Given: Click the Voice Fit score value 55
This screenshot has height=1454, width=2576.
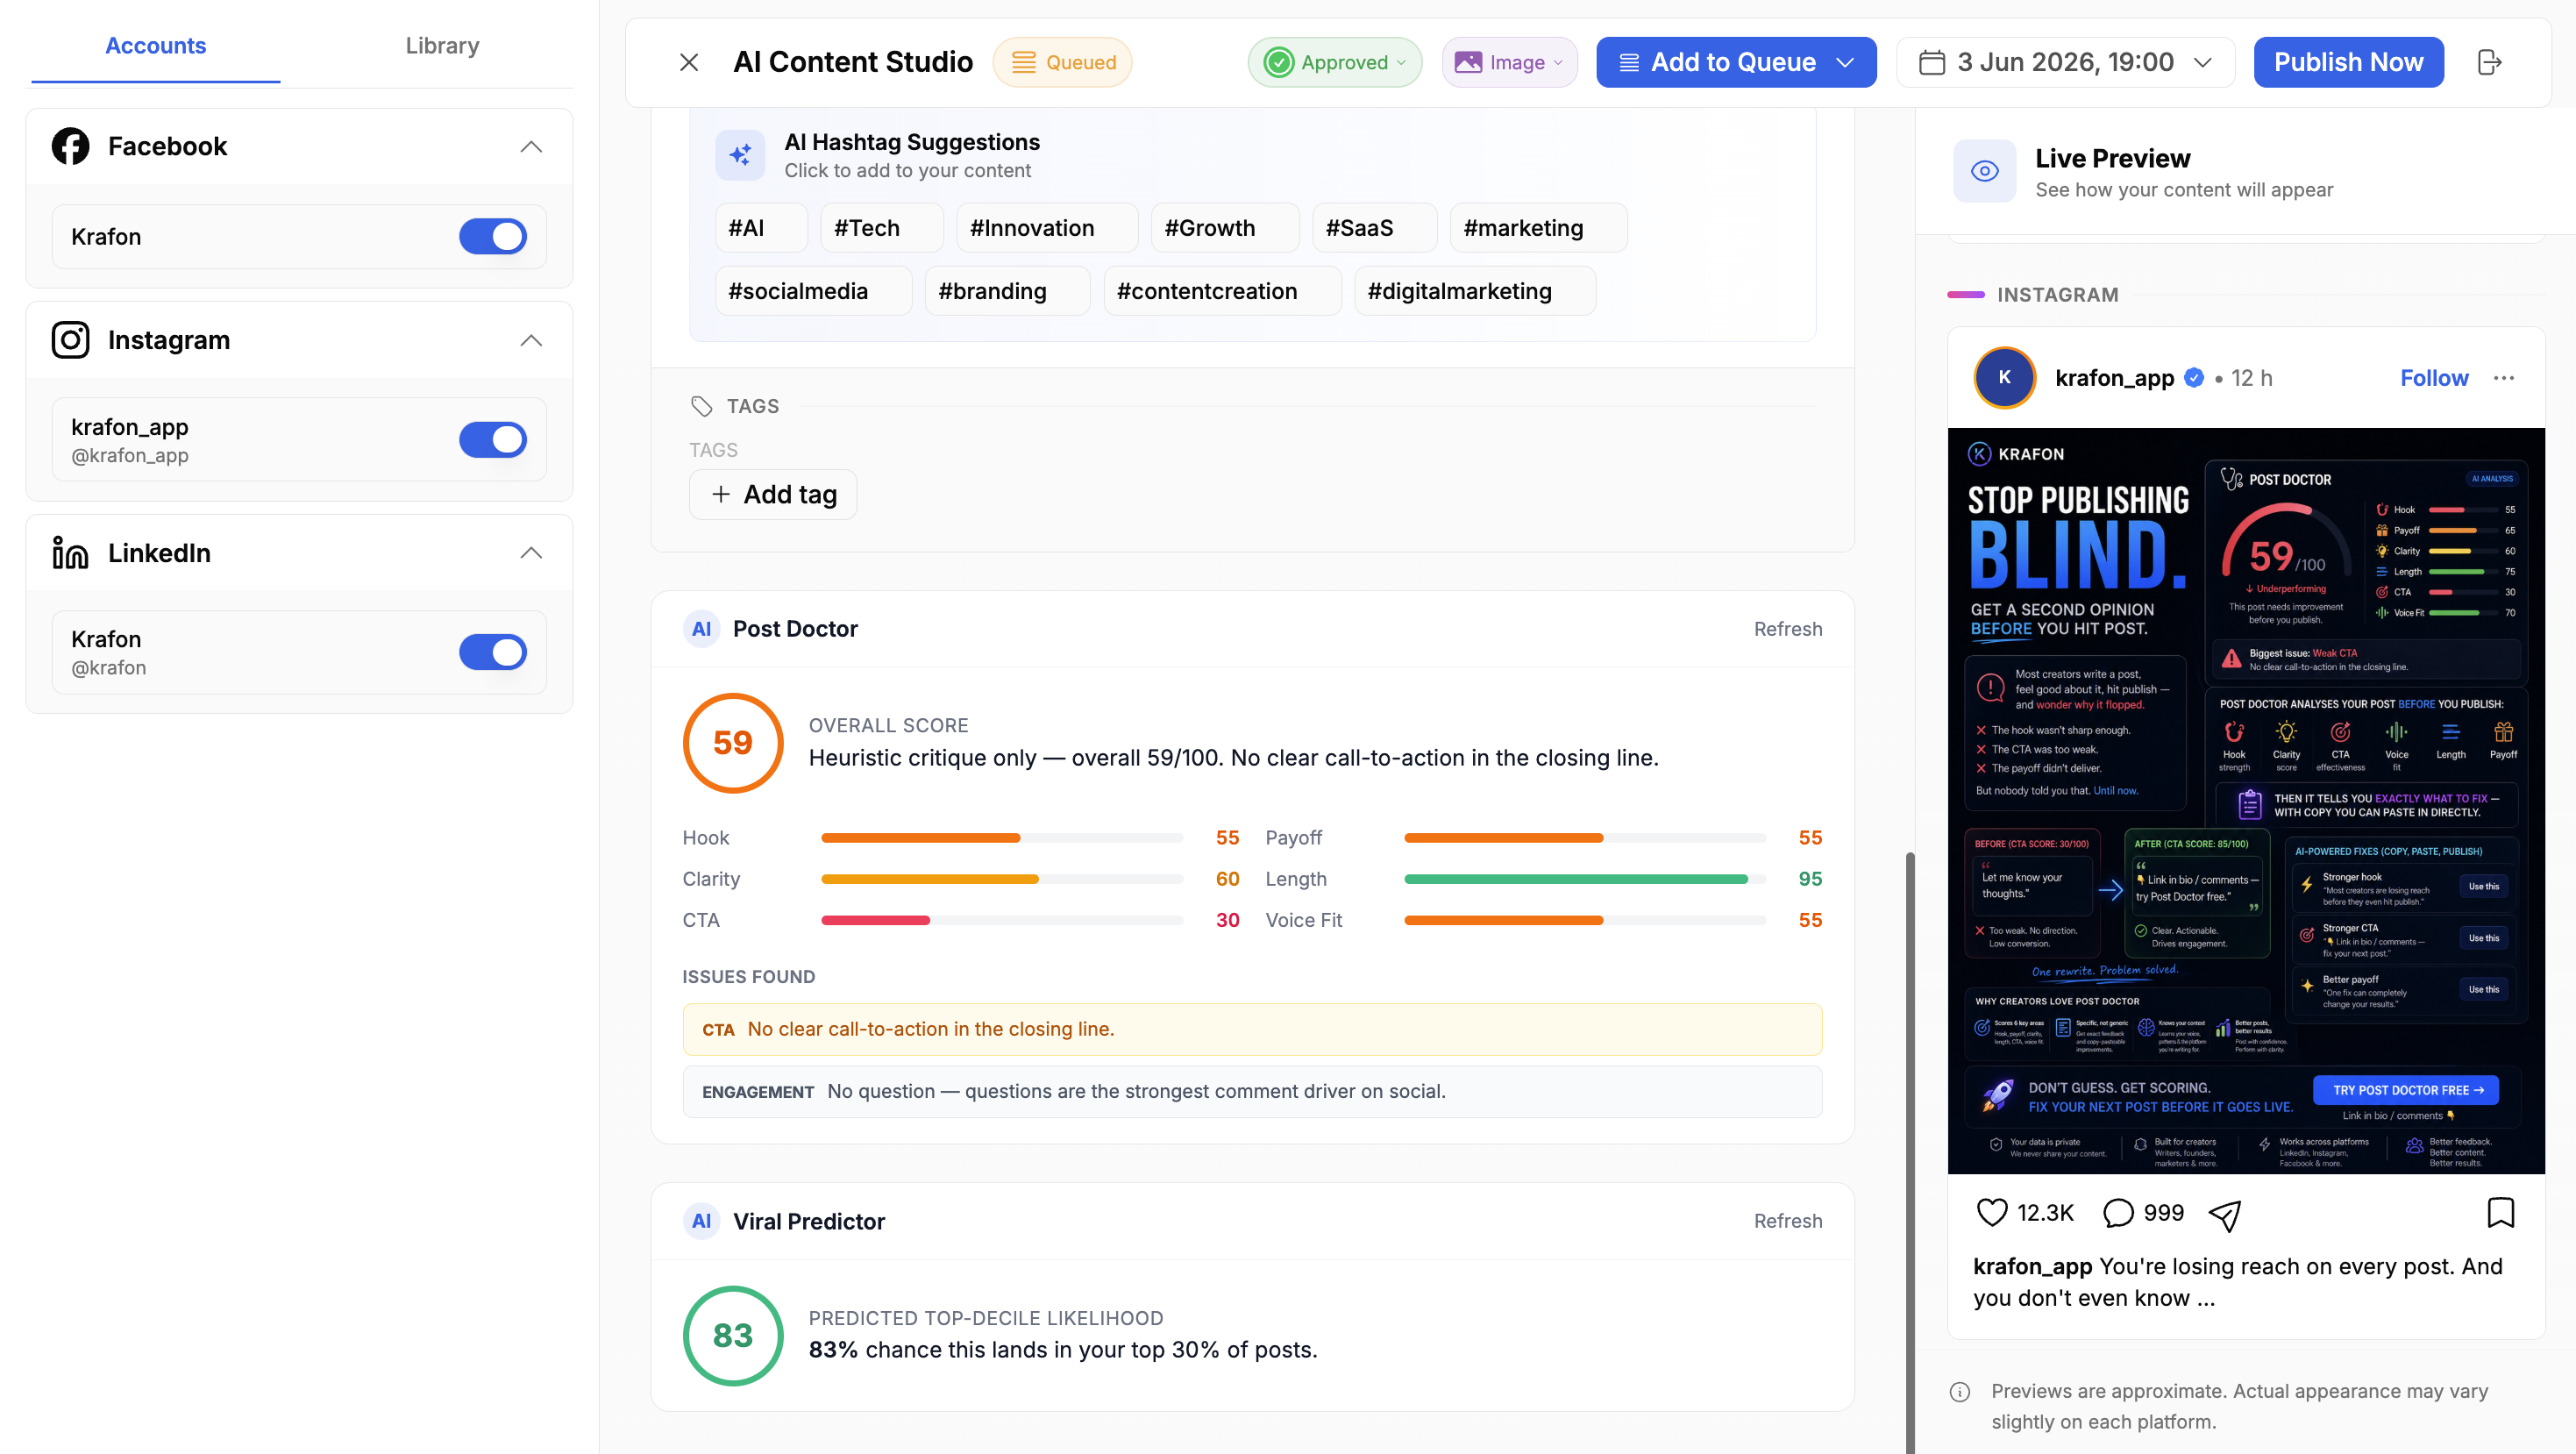Looking at the screenshot, I should click(1810, 920).
